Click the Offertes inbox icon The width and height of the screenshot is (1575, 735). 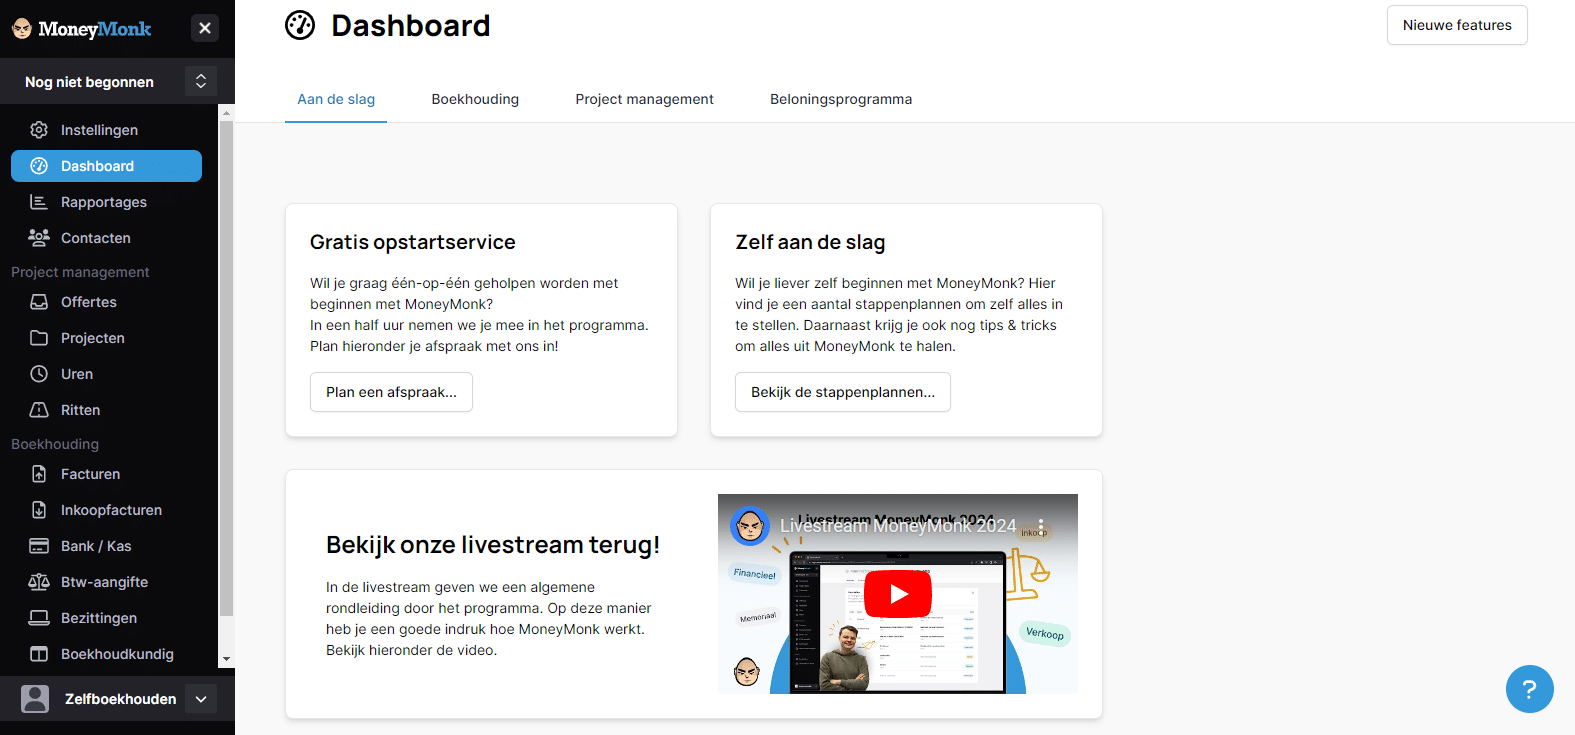coord(39,302)
